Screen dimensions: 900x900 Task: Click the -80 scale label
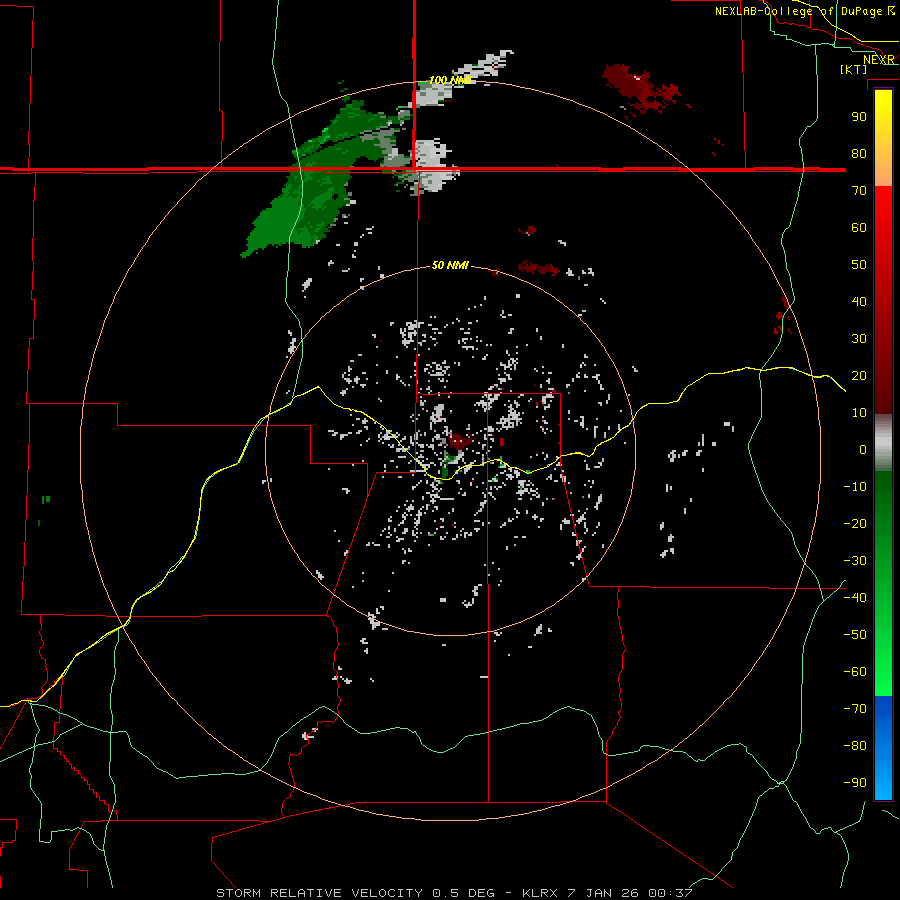click(855, 746)
